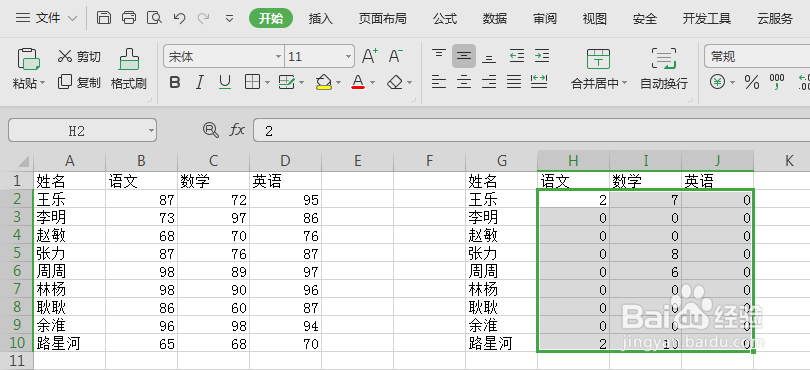
Task: Undo the last action
Action: point(179,19)
